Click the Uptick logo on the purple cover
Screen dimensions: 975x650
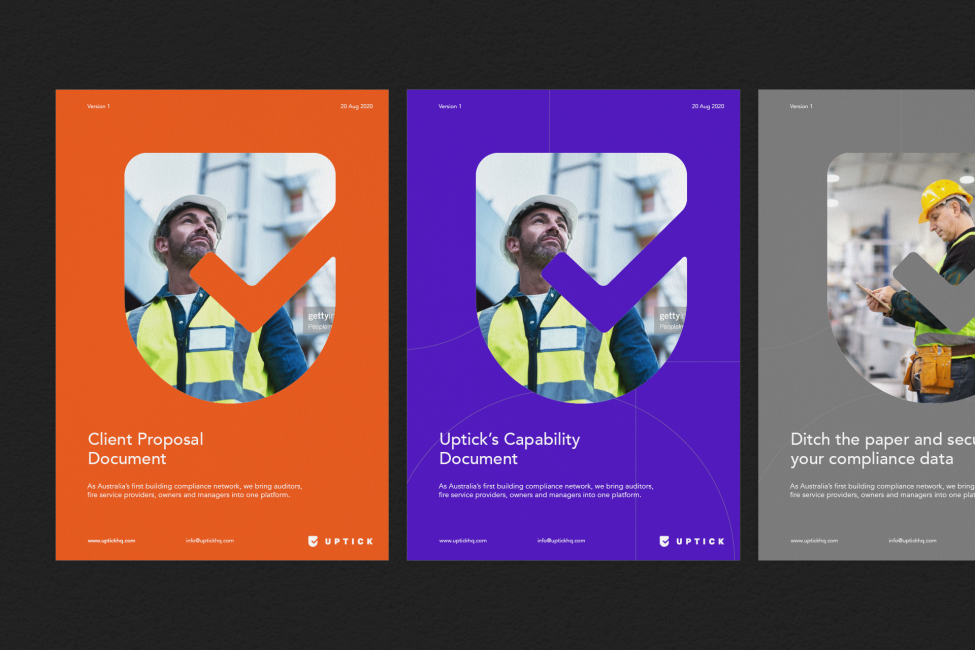pyautogui.click(x=692, y=541)
